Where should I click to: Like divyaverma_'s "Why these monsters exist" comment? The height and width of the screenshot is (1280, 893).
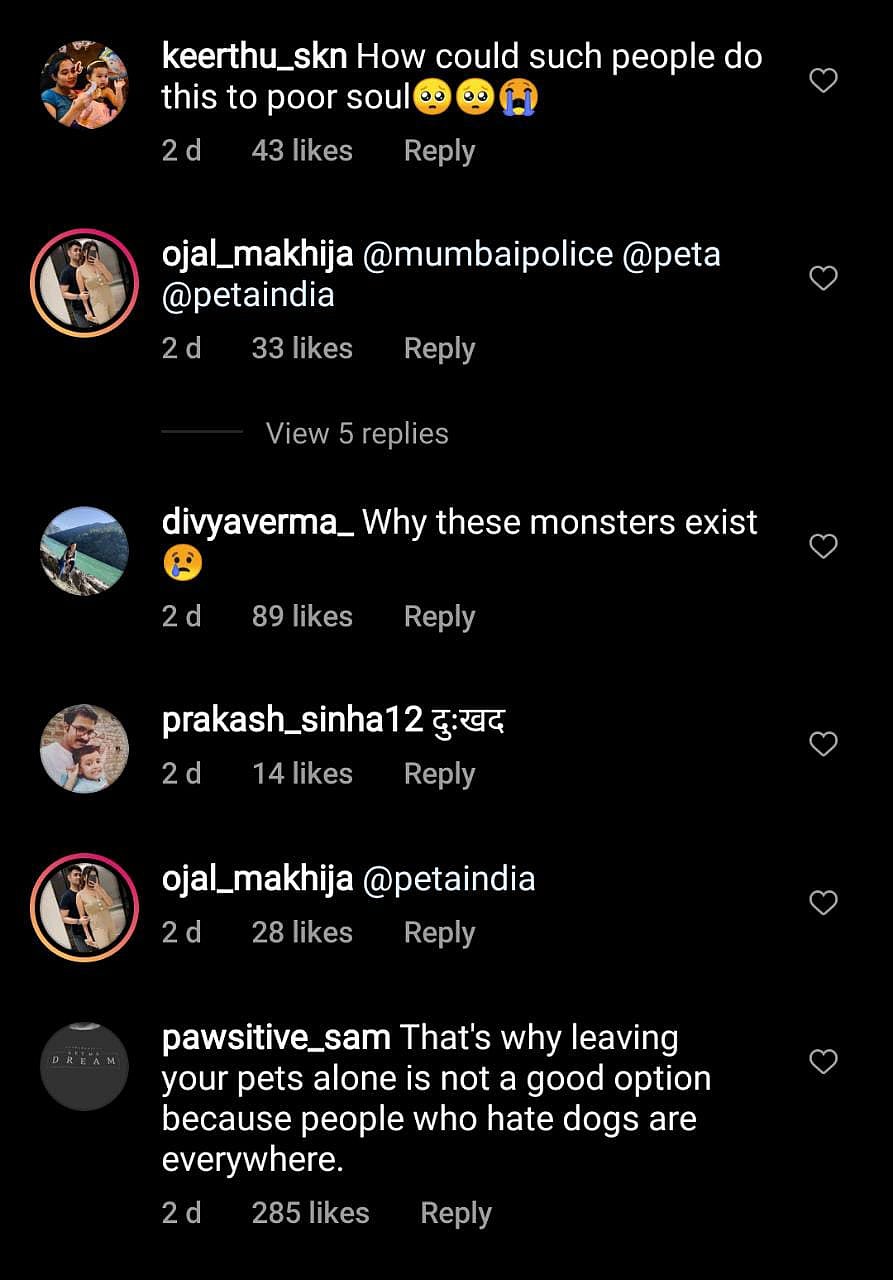tap(822, 546)
